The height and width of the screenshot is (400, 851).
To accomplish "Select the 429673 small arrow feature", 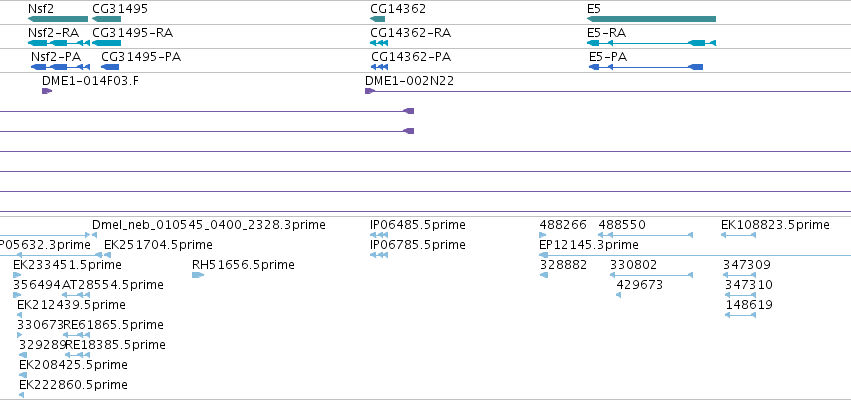I will pos(618,295).
